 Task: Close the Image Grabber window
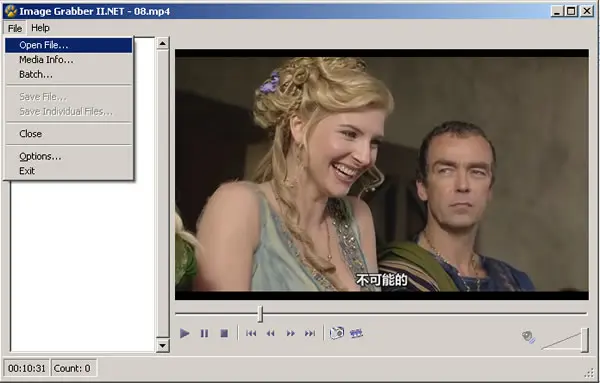pos(587,11)
